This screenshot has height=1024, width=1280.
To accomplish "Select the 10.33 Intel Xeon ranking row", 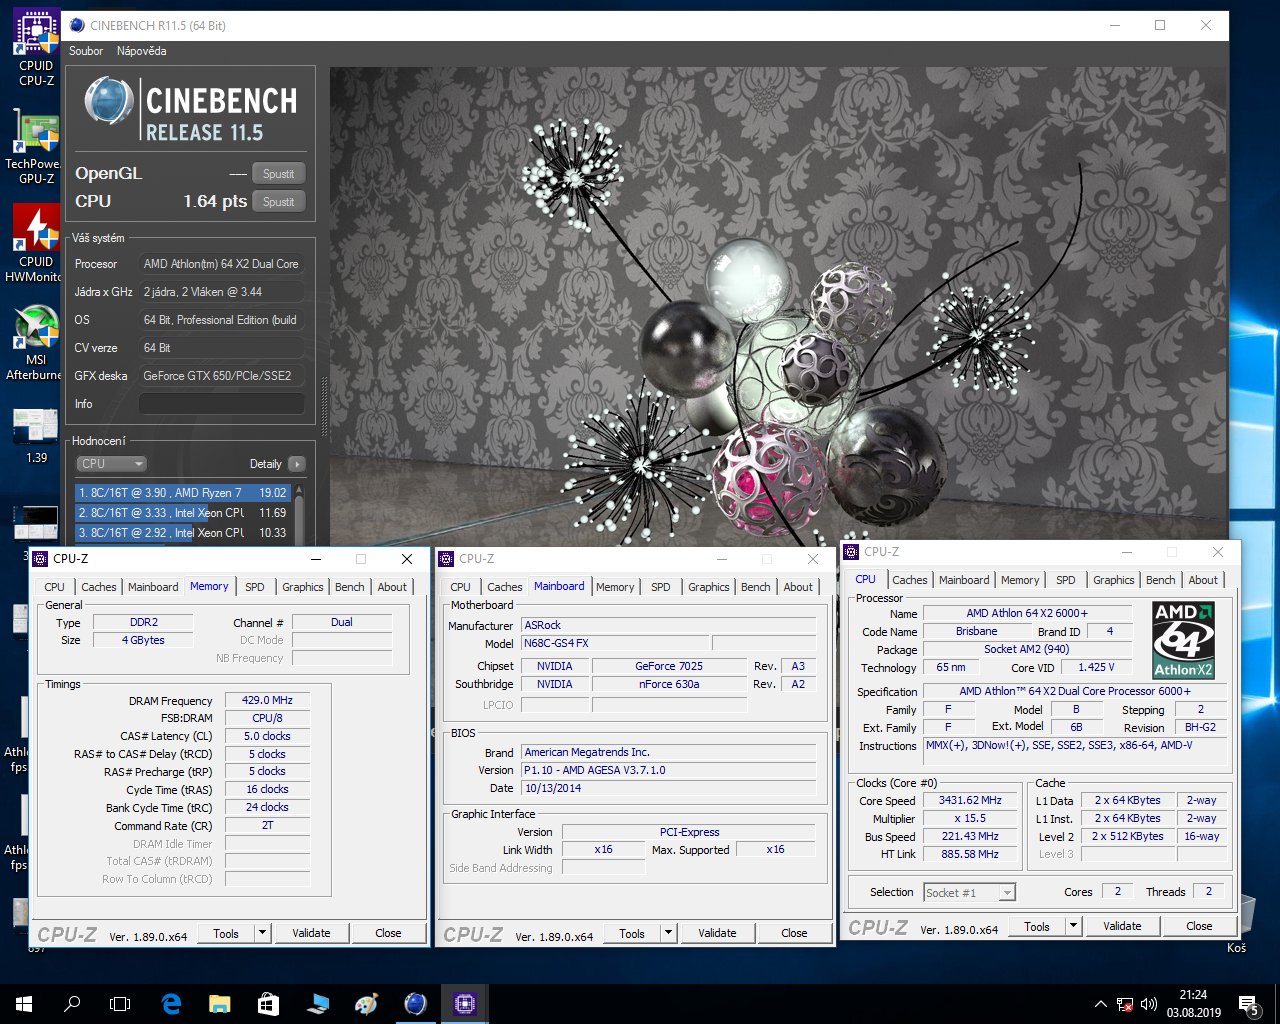I will 183,533.
